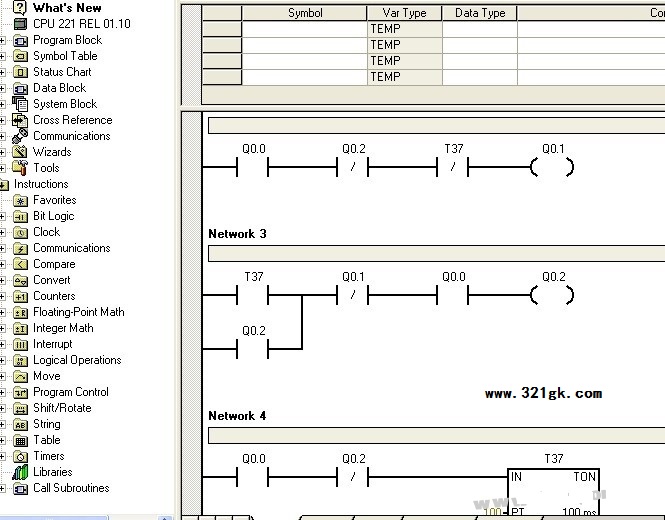Select the T37 TON timer box
Image resolution: width=665 pixels, height=520 pixels.
(x=553, y=490)
